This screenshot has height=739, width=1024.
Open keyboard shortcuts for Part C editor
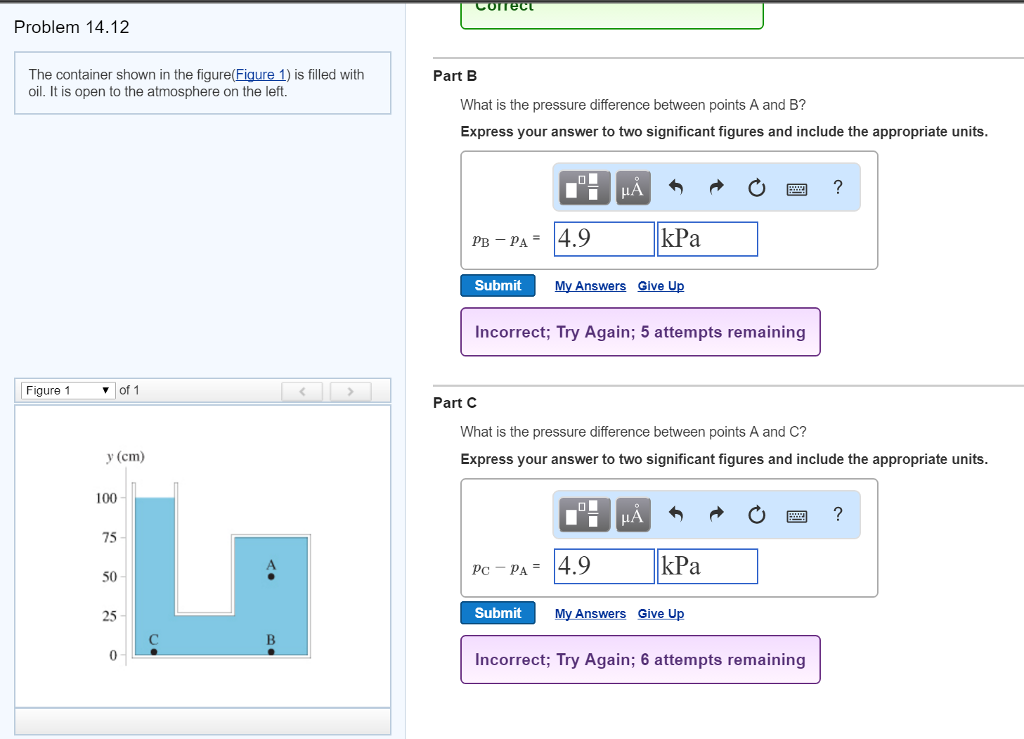797,515
